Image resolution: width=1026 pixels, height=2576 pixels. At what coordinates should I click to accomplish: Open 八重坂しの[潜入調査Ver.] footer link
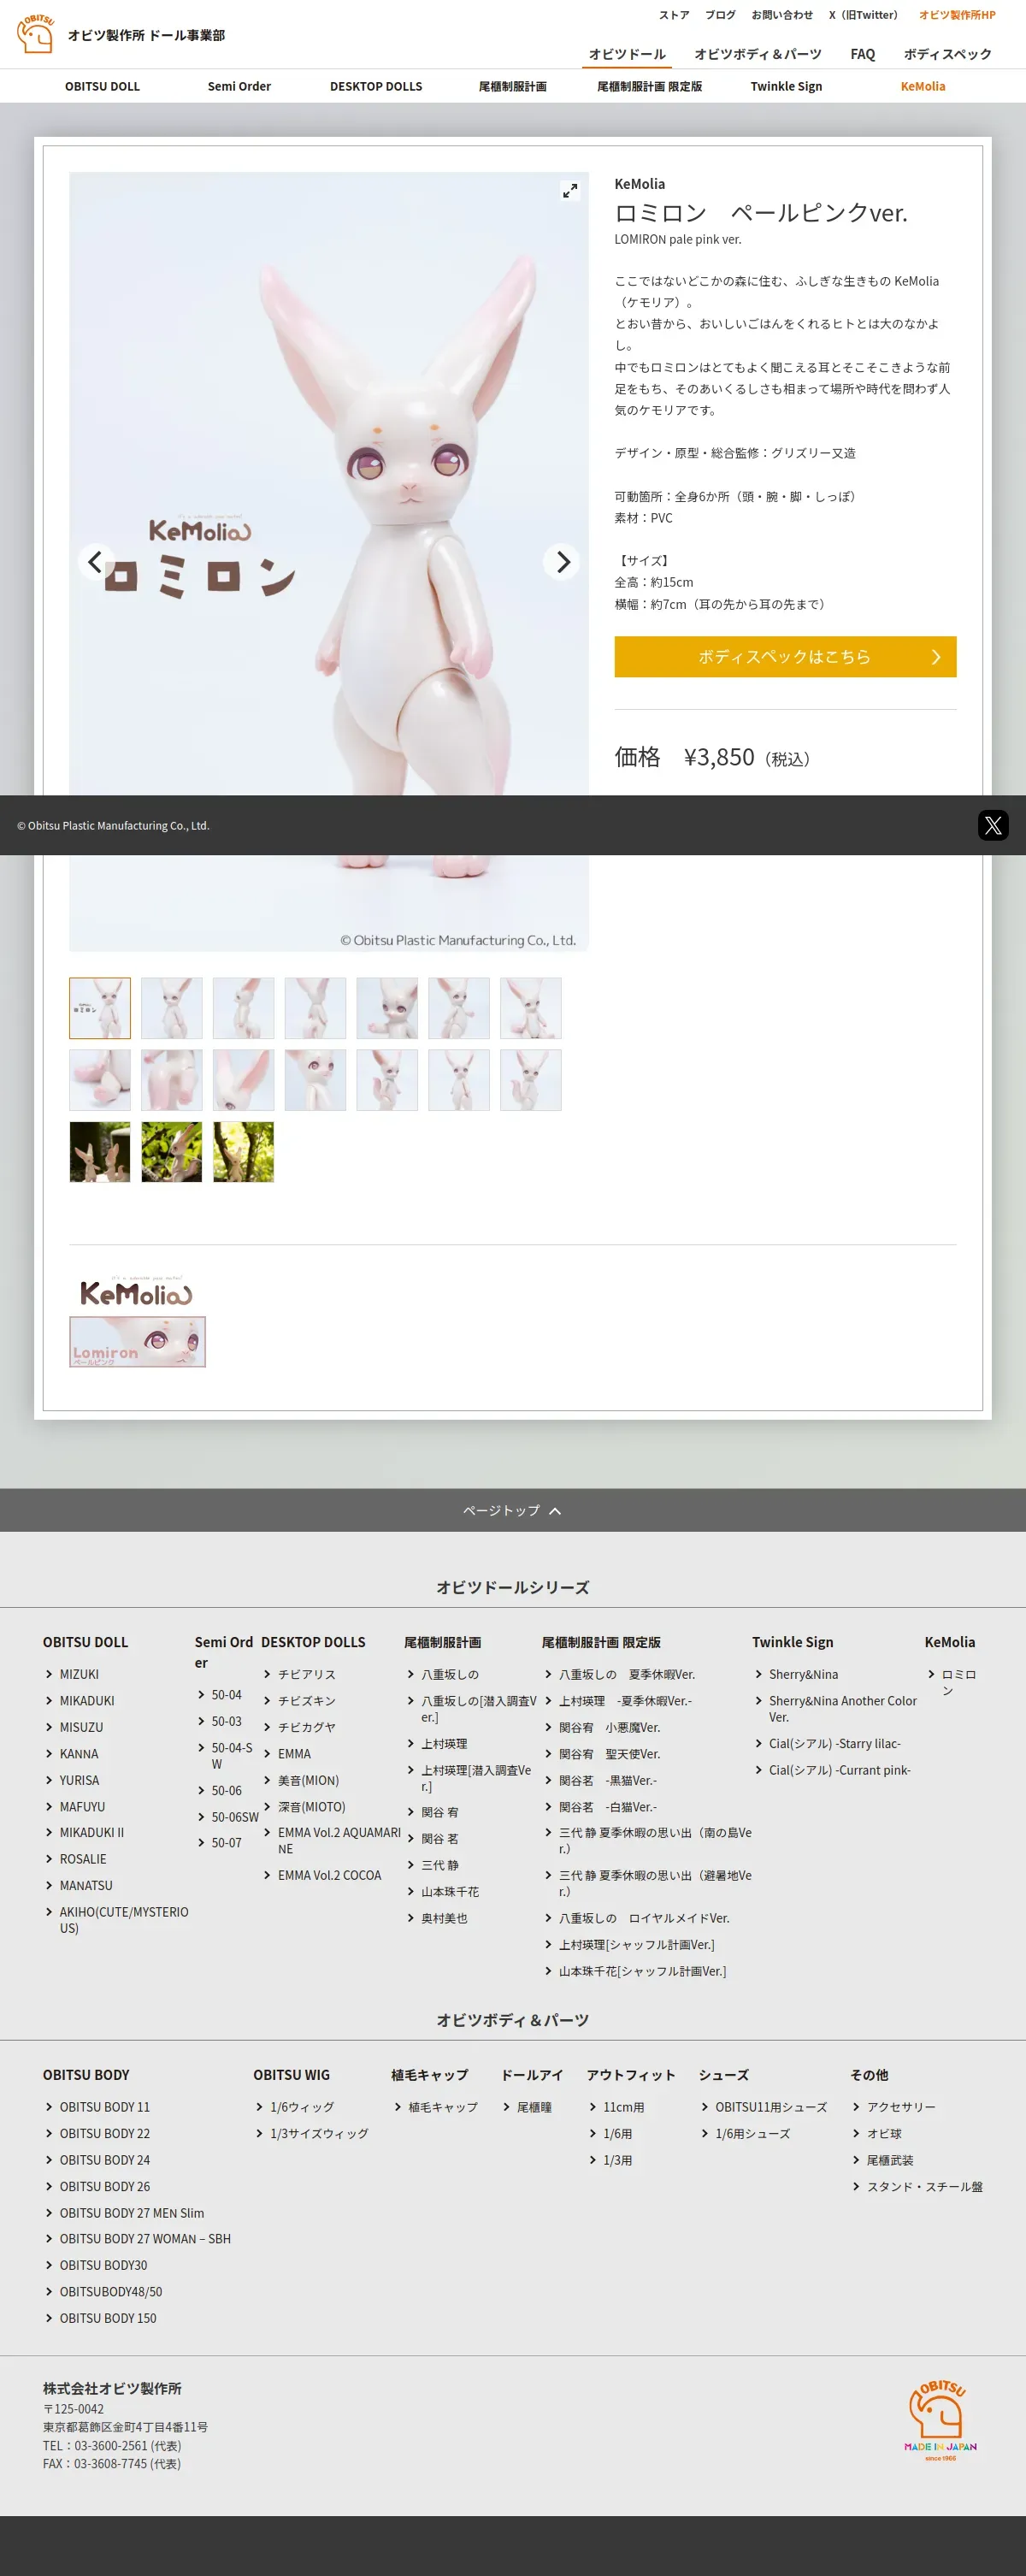tap(478, 1708)
